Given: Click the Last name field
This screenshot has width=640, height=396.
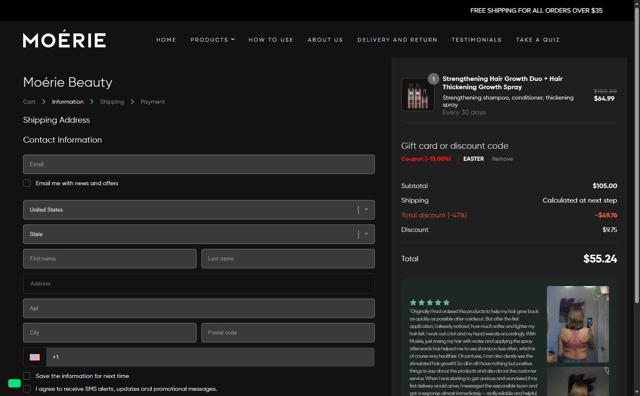Looking at the screenshot, I should (288, 259).
